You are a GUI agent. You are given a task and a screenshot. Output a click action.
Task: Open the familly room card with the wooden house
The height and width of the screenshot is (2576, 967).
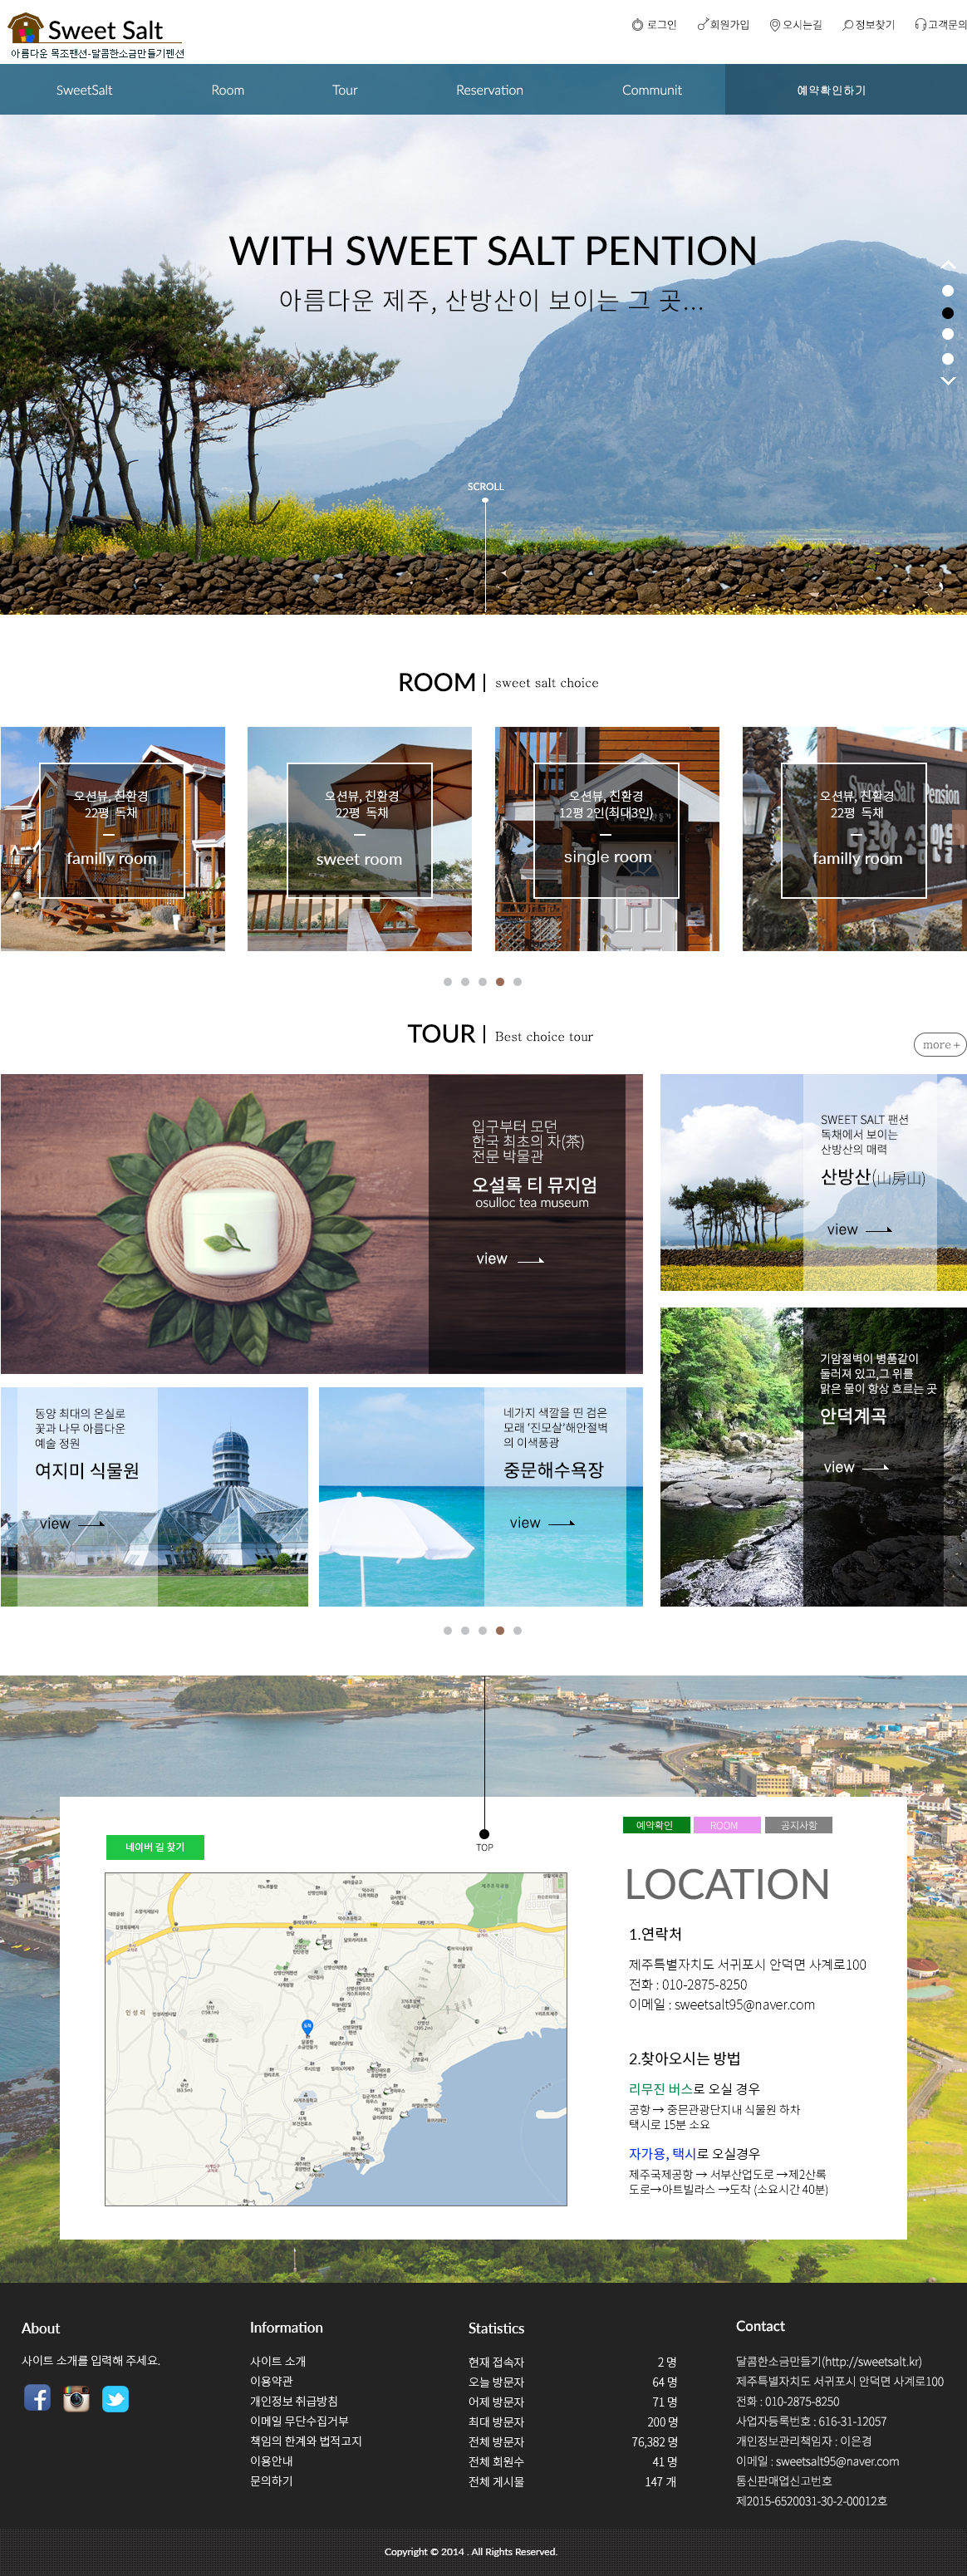point(112,839)
